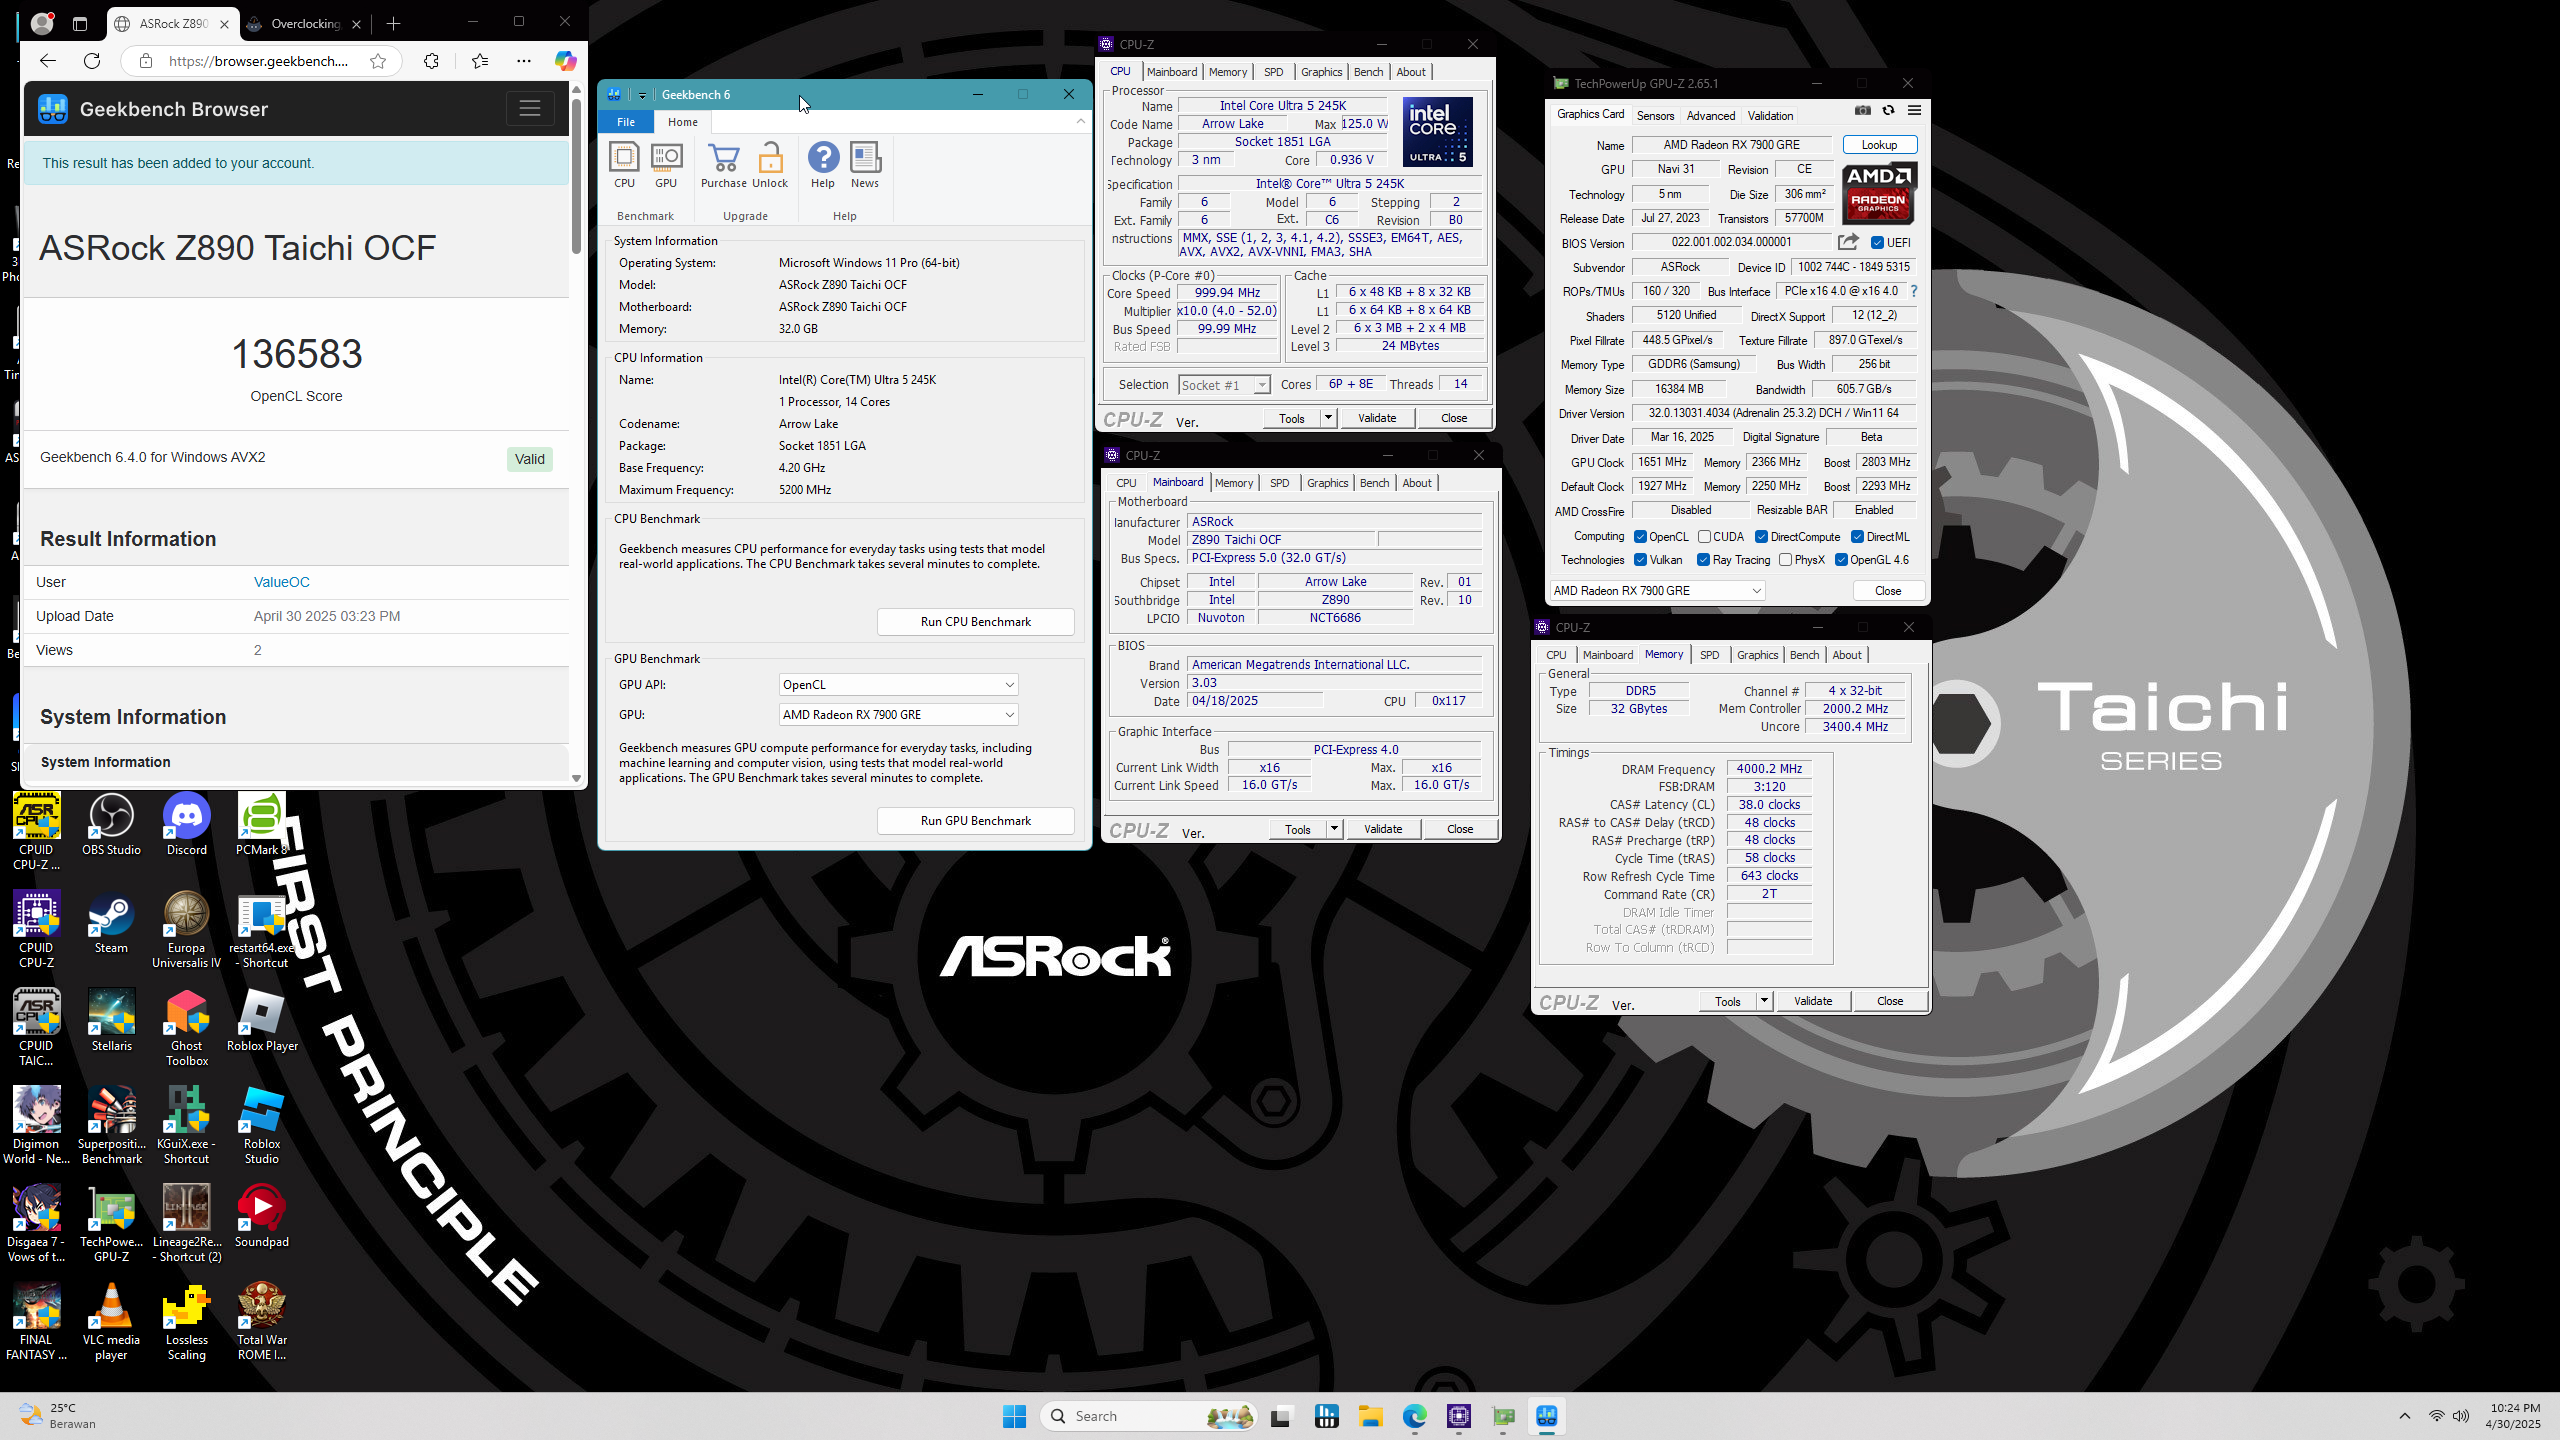The height and width of the screenshot is (1440, 2560).
Task: Open Discord desktop shortcut
Action: pos(187,825)
